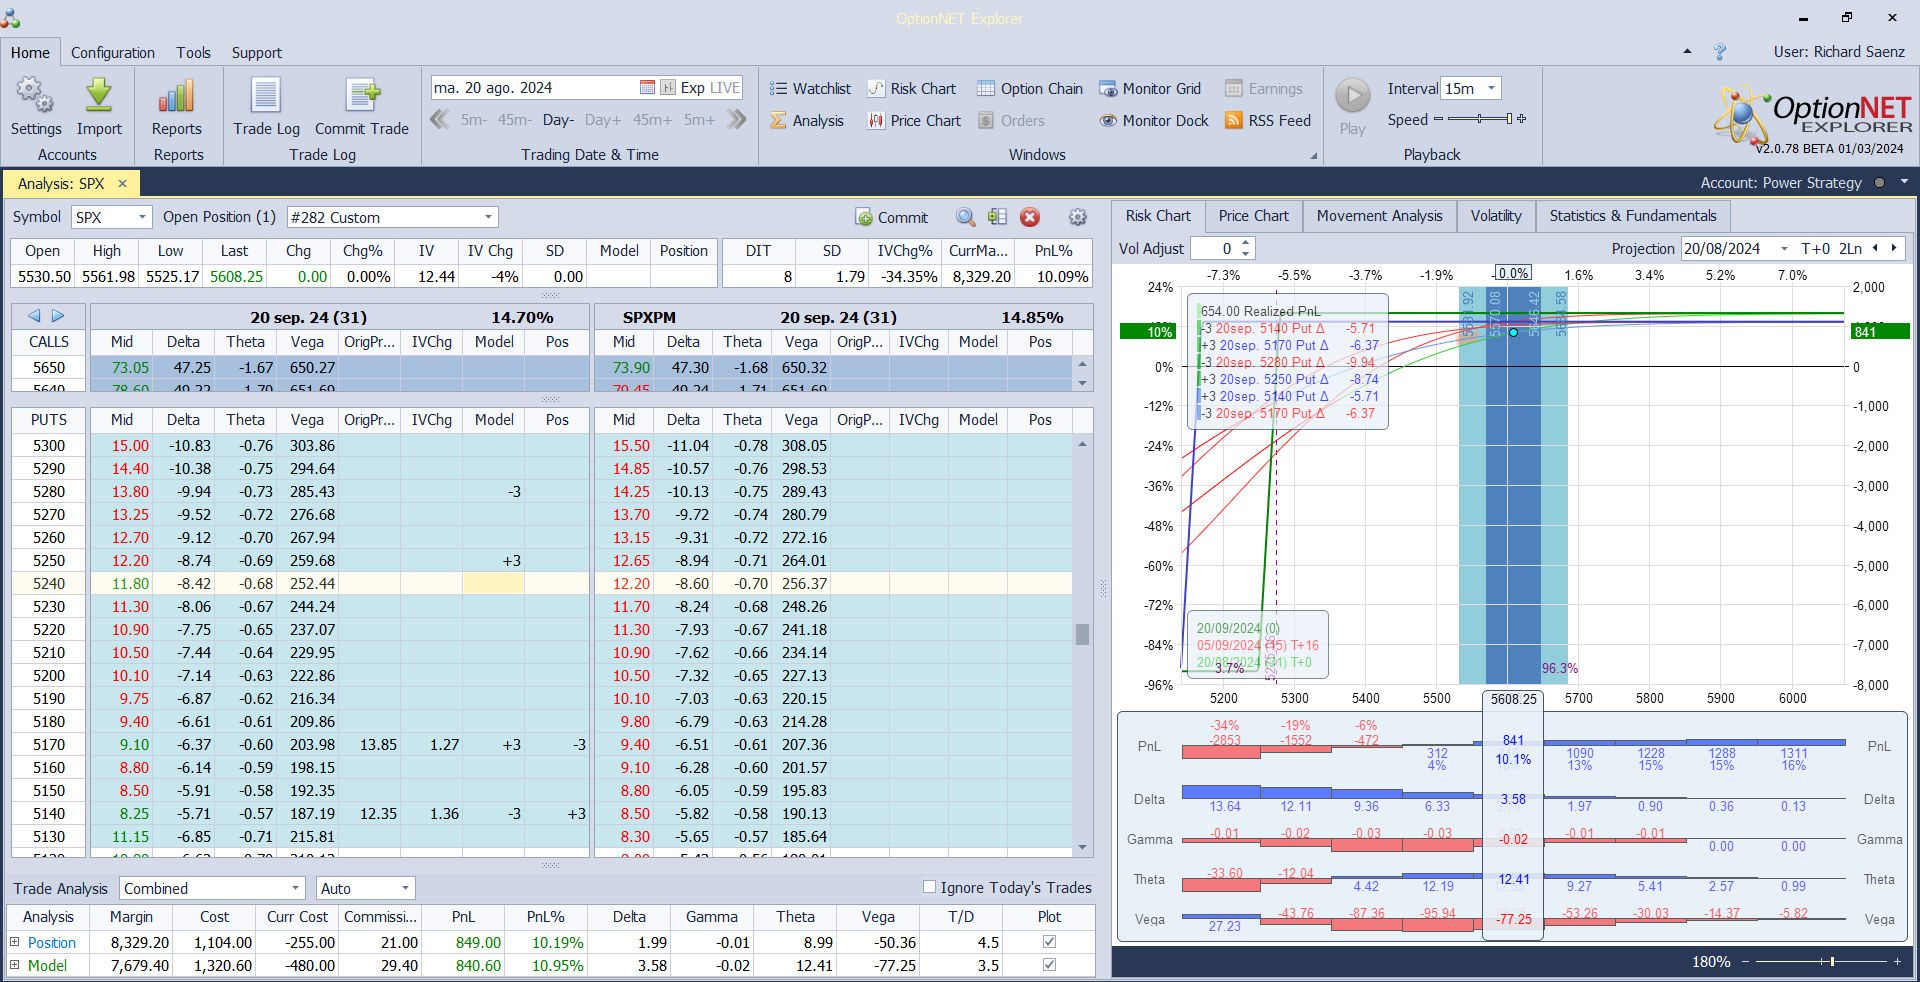Click the Day- navigation button
The image size is (1920, 982).
pyautogui.click(x=558, y=120)
